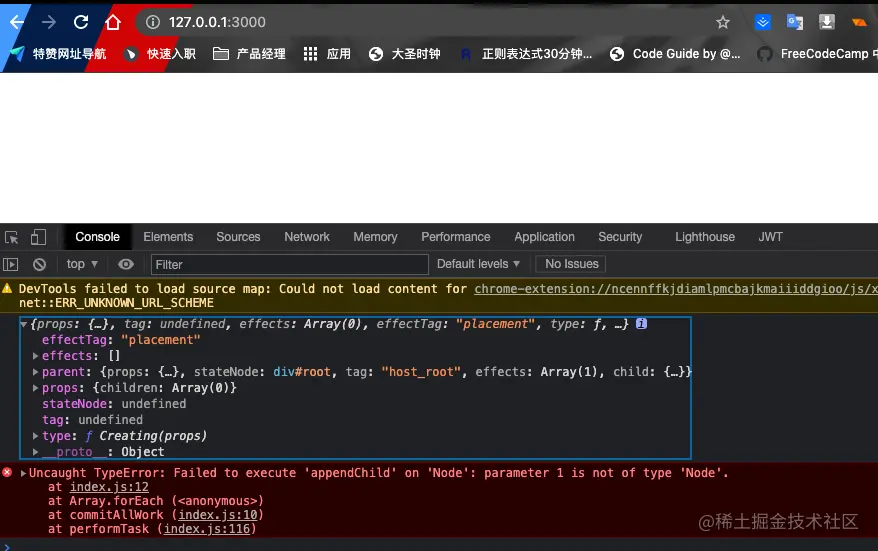Switch to the Application tab
This screenshot has width=878, height=551.
(544, 237)
